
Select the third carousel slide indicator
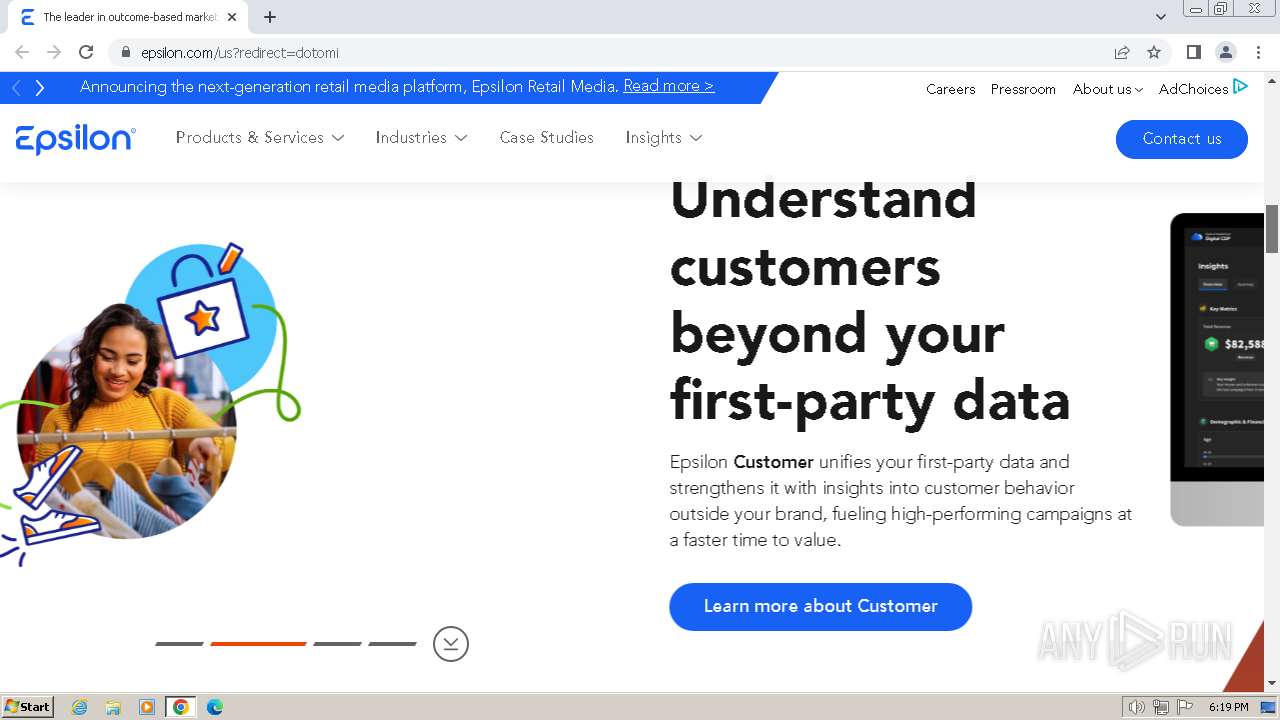(x=337, y=644)
